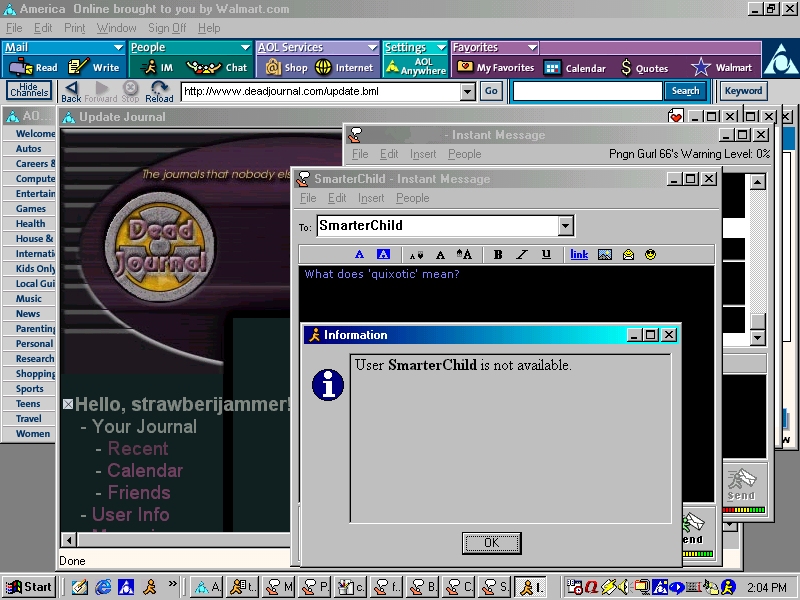The height and width of the screenshot is (600, 800).
Task: Expand the Mail toolbar dropdown
Action: tap(118, 47)
